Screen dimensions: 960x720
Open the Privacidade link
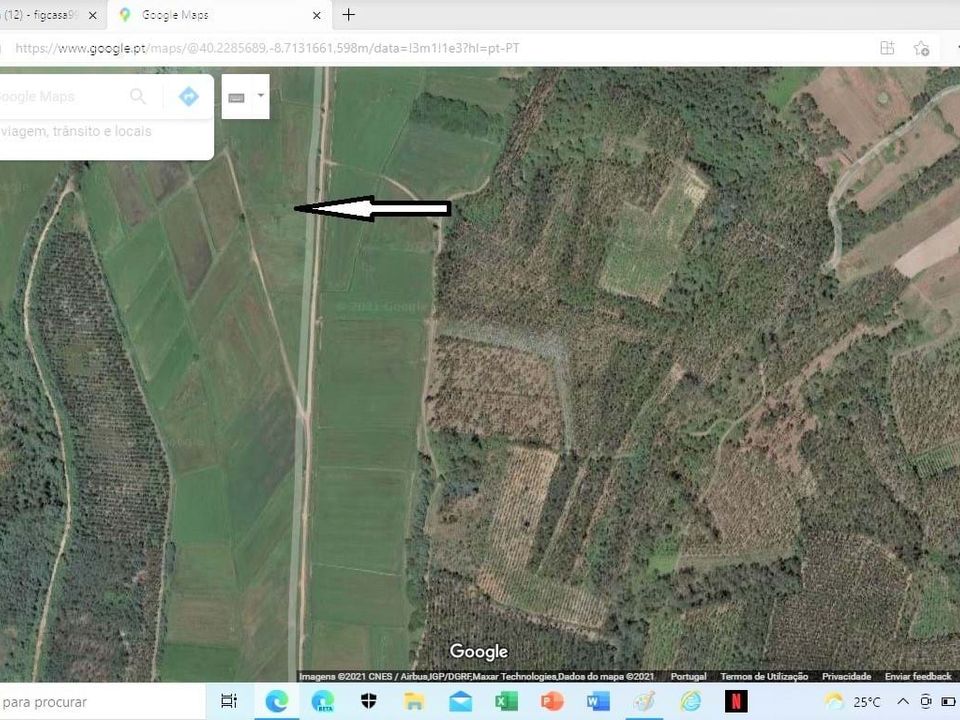pyautogui.click(x=846, y=676)
